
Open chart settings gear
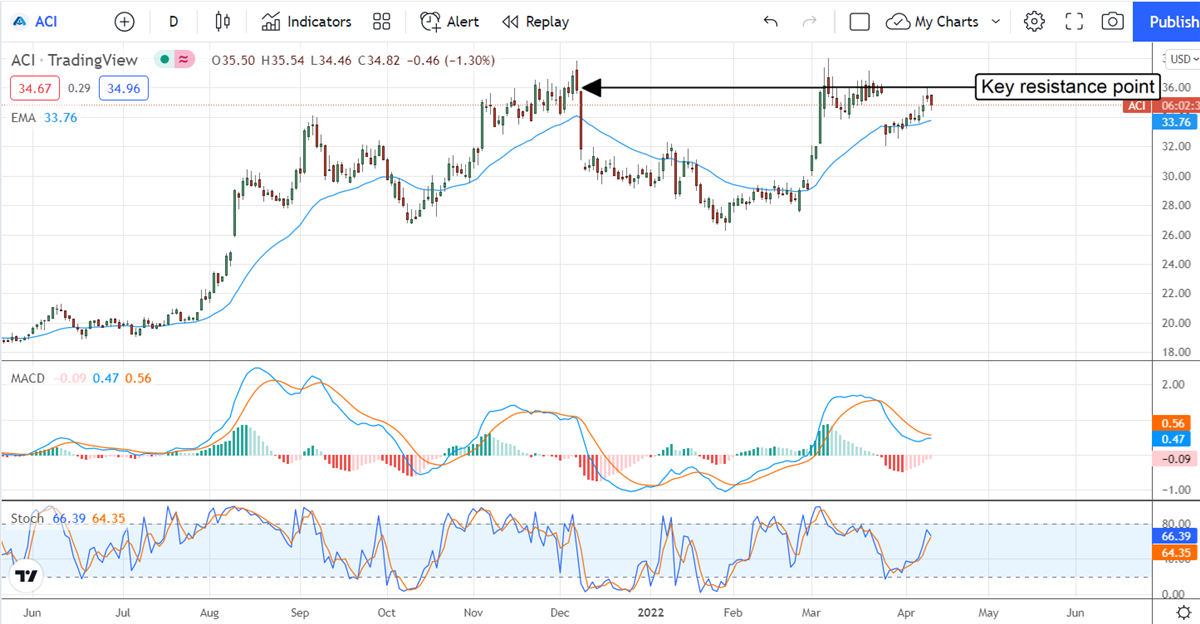1034,21
